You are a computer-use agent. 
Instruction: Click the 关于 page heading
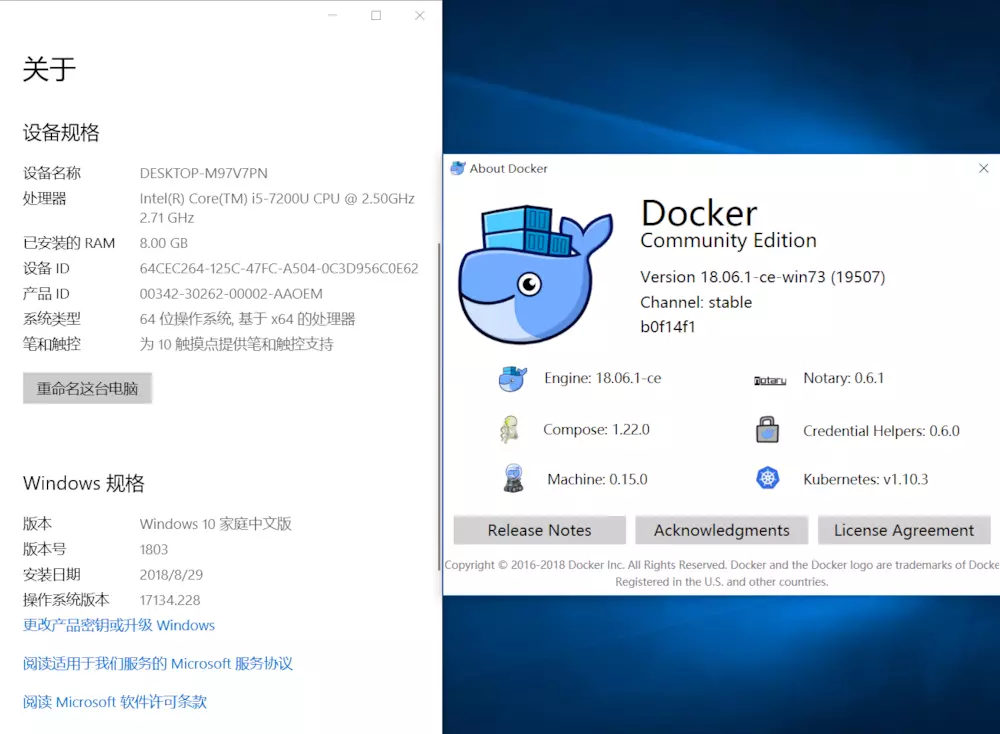(49, 68)
